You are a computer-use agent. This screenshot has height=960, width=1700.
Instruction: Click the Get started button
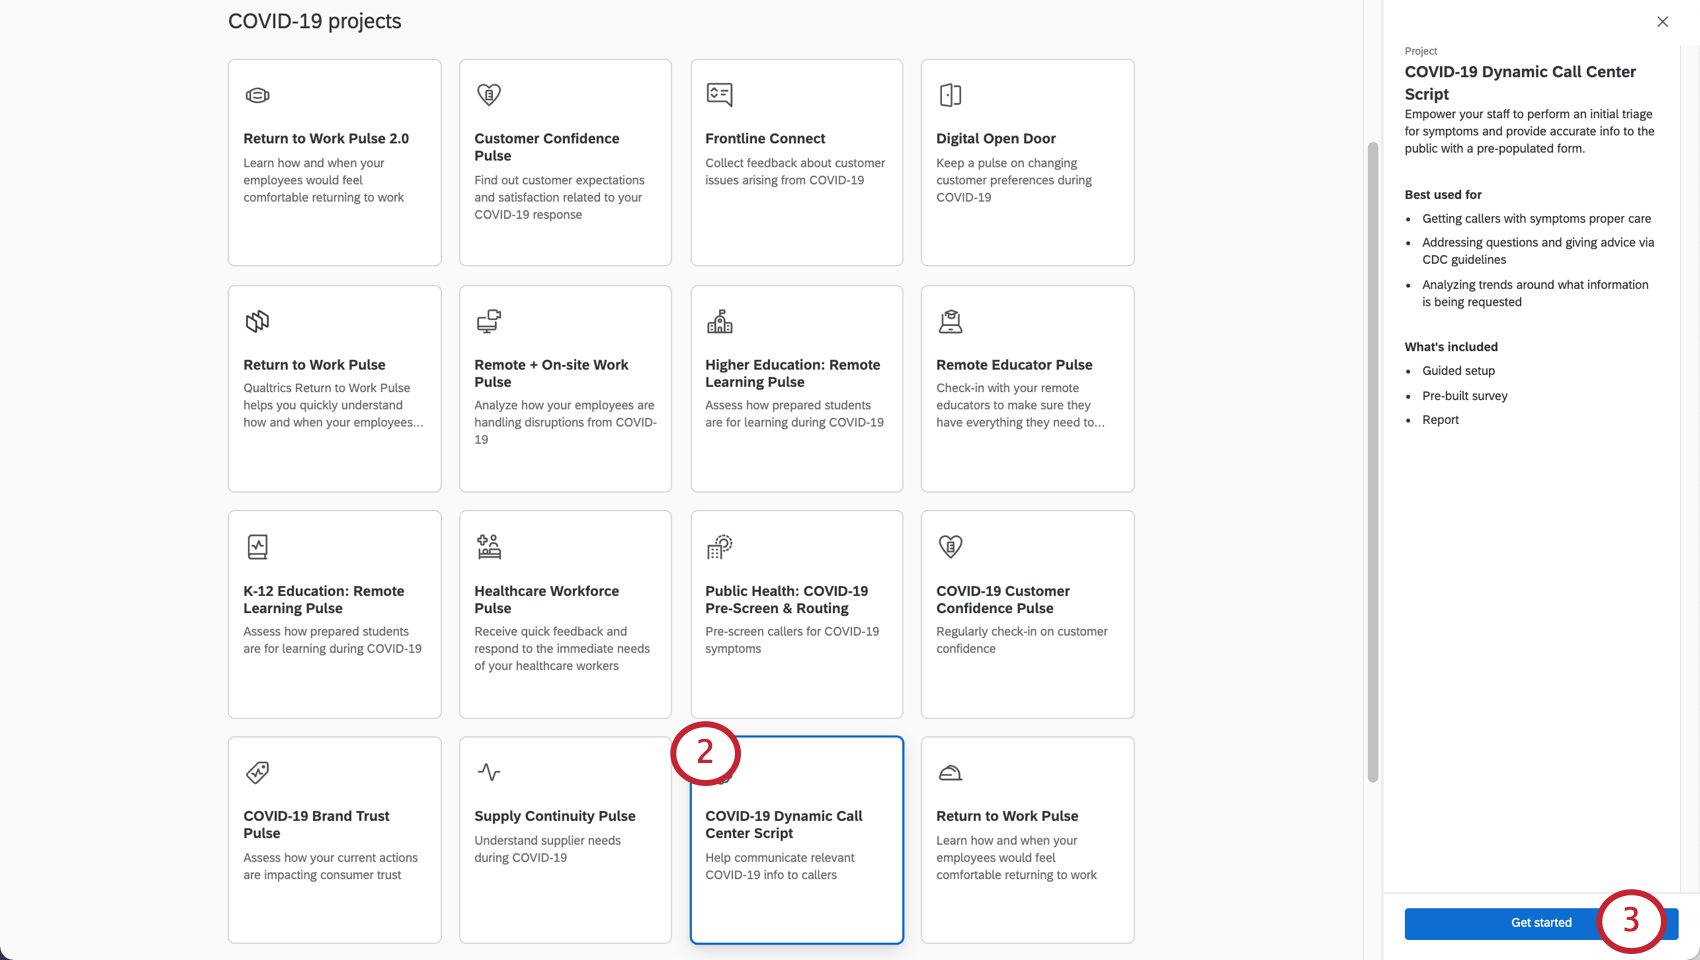coord(1541,923)
